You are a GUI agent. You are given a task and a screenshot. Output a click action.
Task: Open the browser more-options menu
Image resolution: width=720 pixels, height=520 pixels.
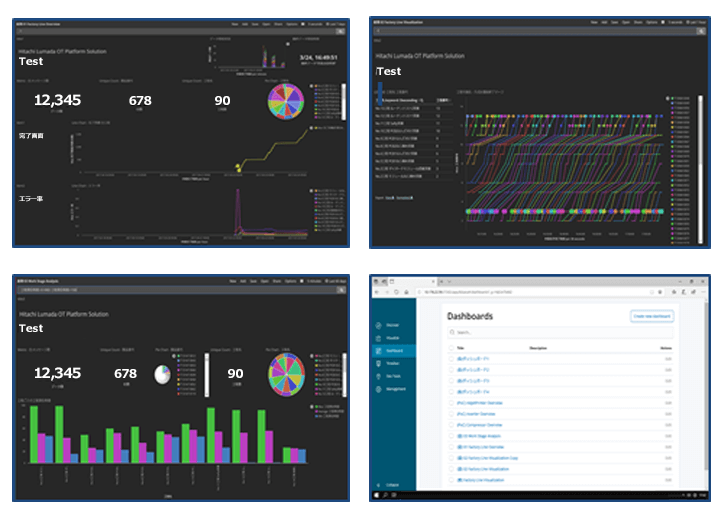(x=703, y=292)
